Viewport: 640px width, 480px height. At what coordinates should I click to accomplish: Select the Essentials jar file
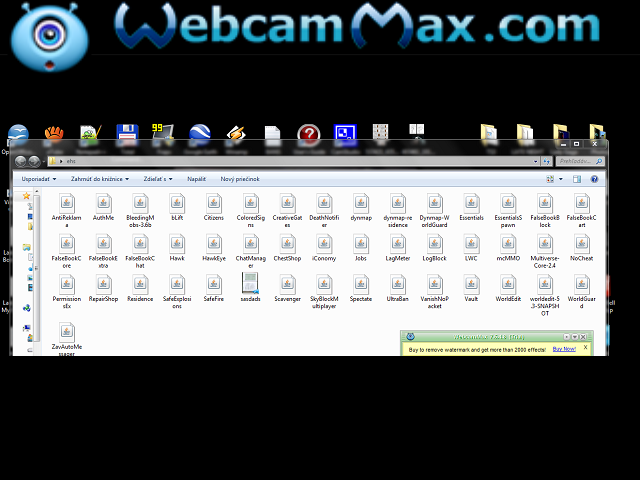(471, 207)
